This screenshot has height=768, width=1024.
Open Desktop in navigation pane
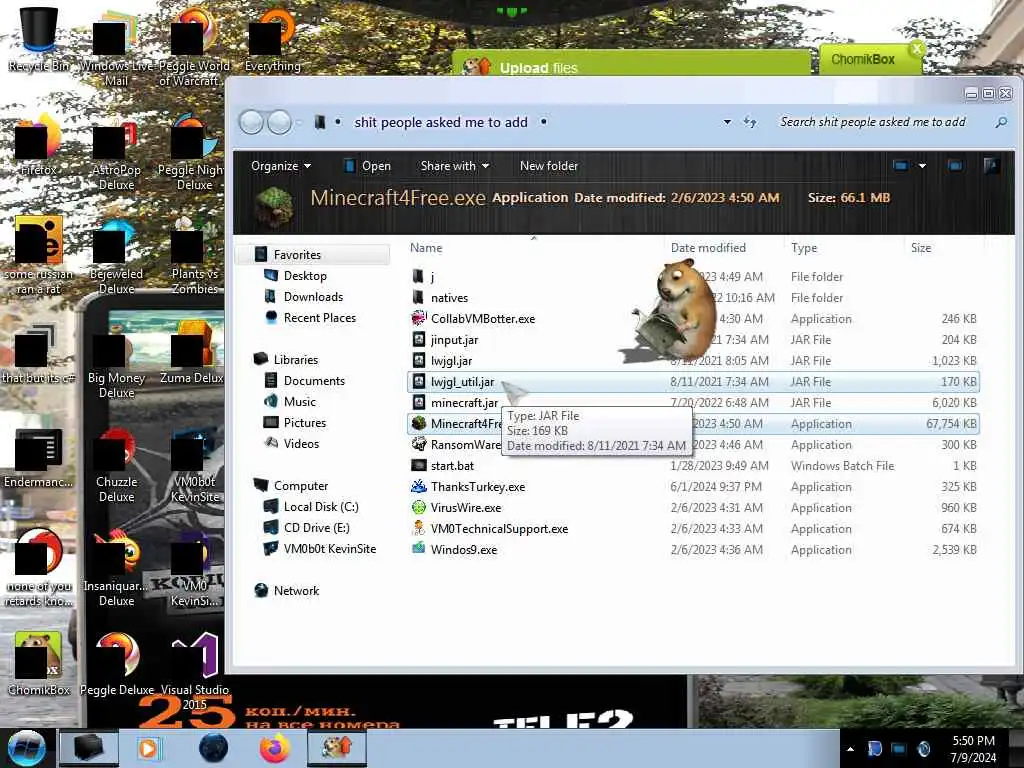pos(305,276)
